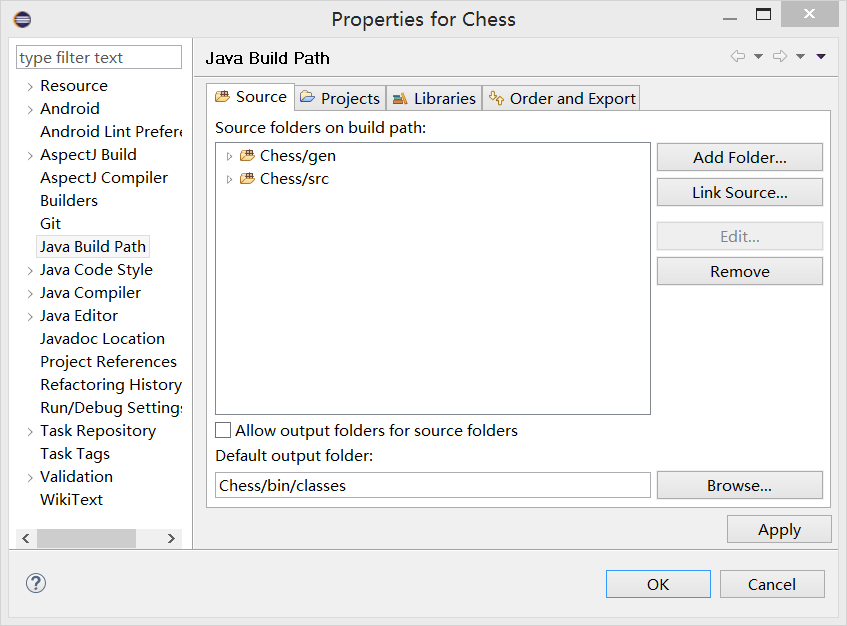Select the Validation settings entry
847x626 pixels.
point(76,476)
